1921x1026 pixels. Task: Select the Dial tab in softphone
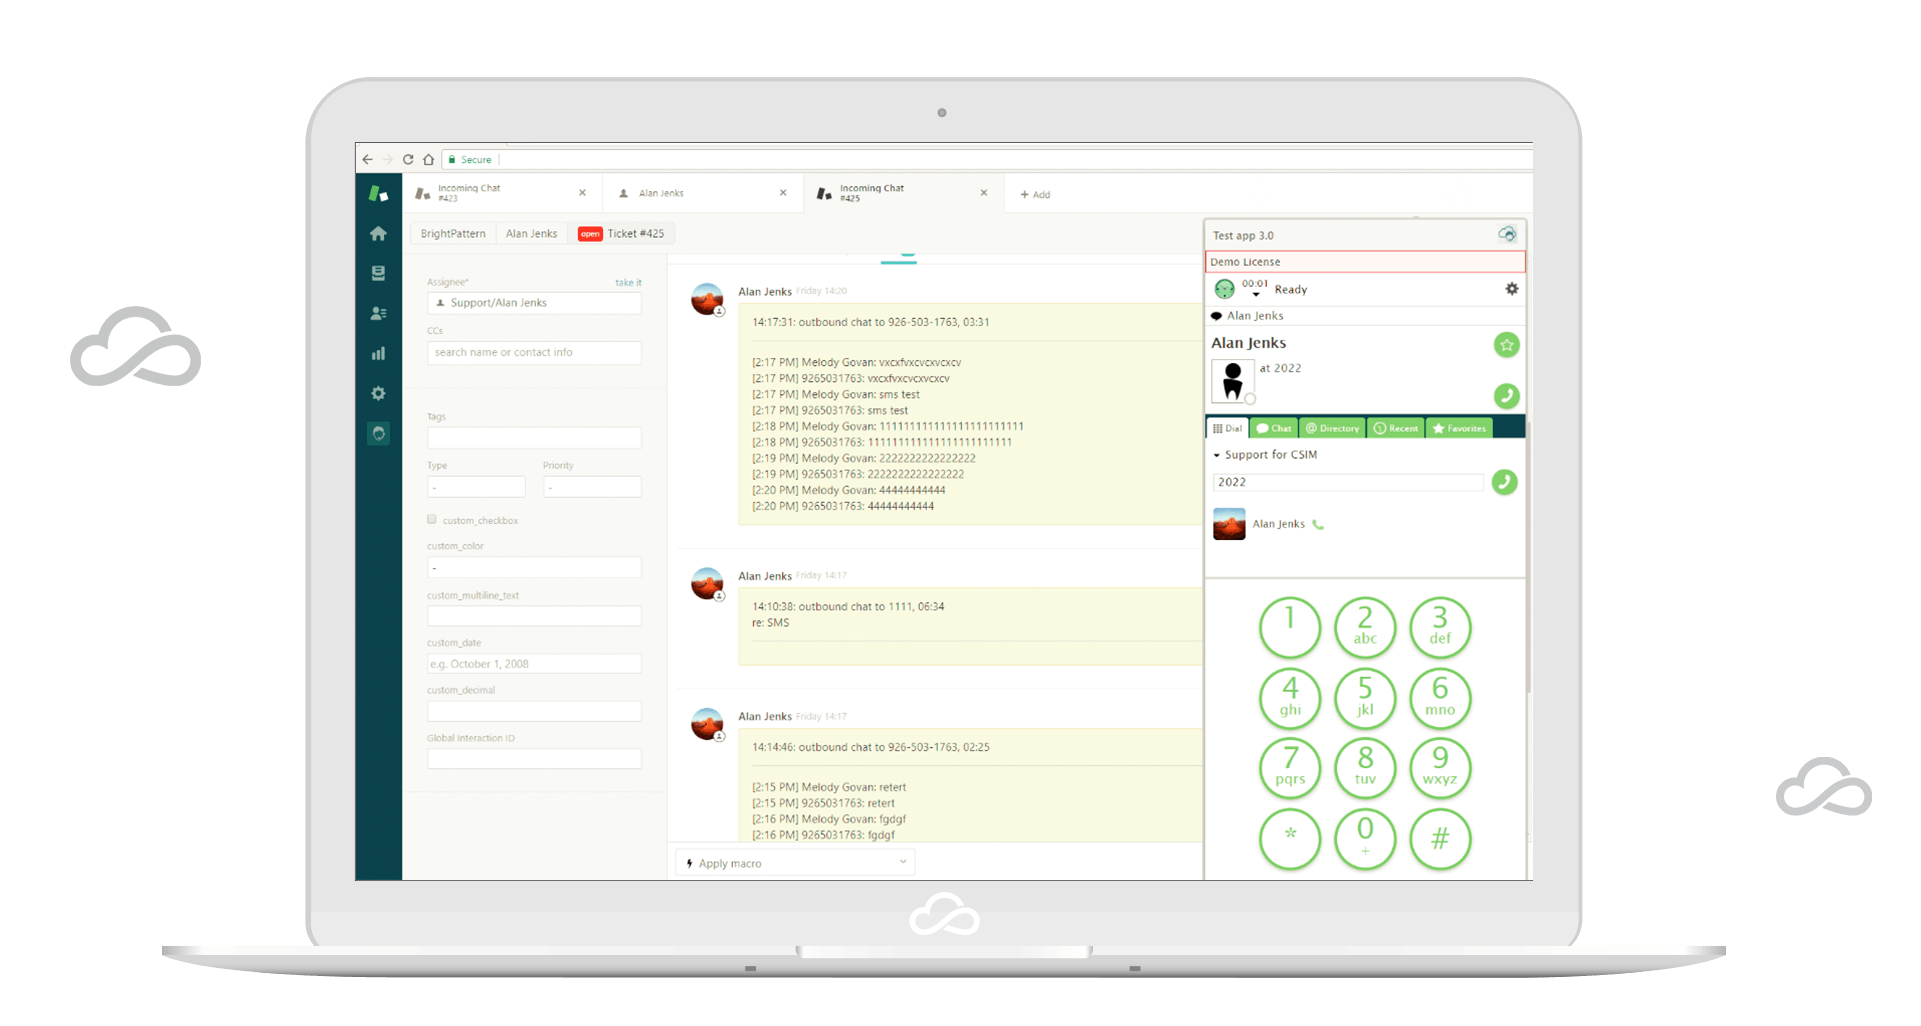[1227, 428]
